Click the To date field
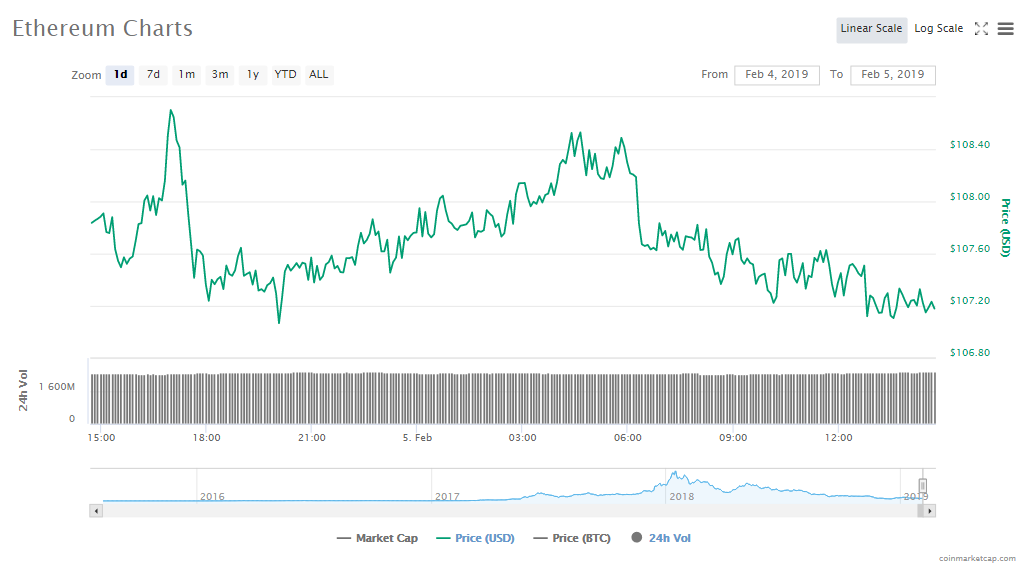This screenshot has height=576, width=1033. (892, 75)
